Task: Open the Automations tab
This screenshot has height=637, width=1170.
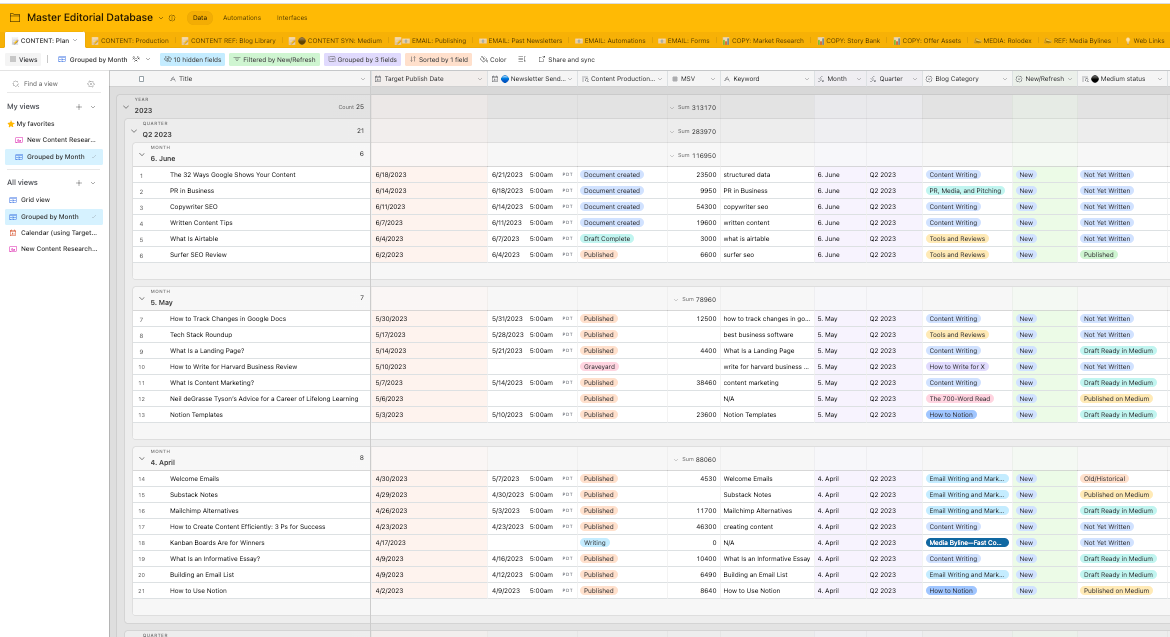Action: (241, 18)
